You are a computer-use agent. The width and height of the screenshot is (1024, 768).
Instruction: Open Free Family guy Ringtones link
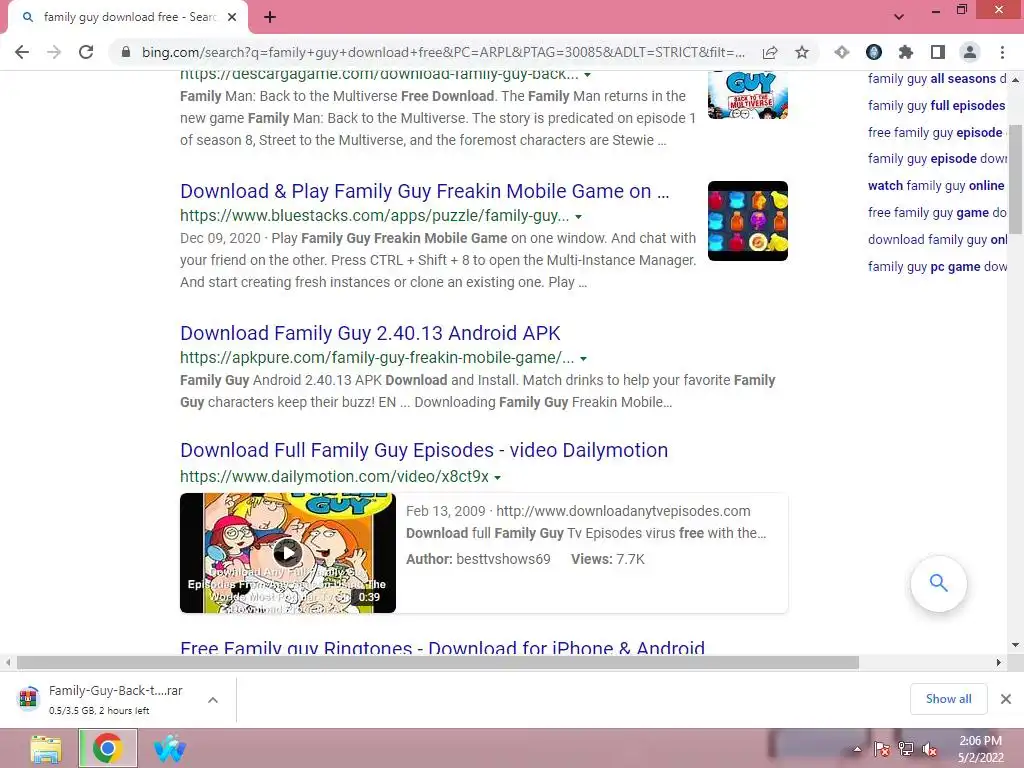point(442,647)
